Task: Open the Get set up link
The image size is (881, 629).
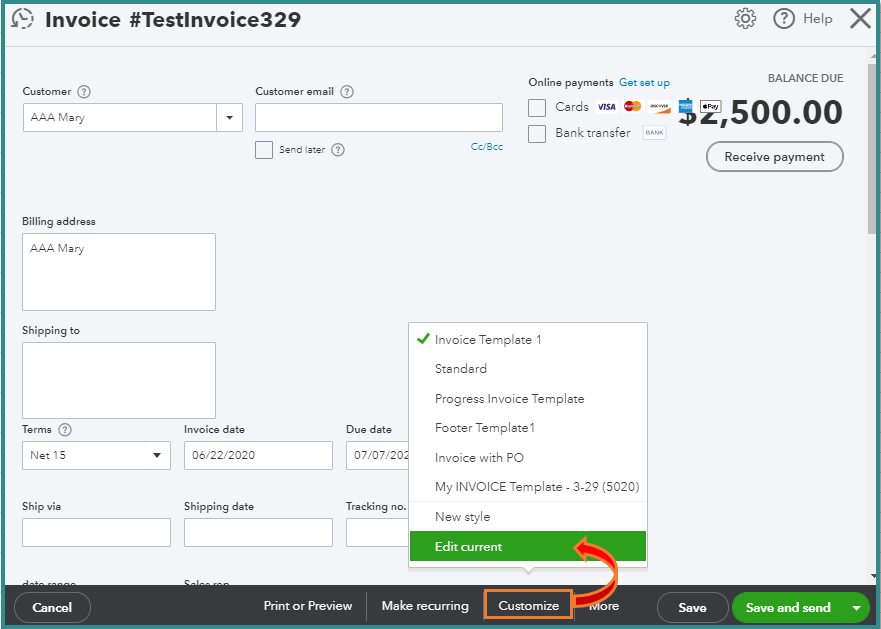Action: [x=644, y=83]
